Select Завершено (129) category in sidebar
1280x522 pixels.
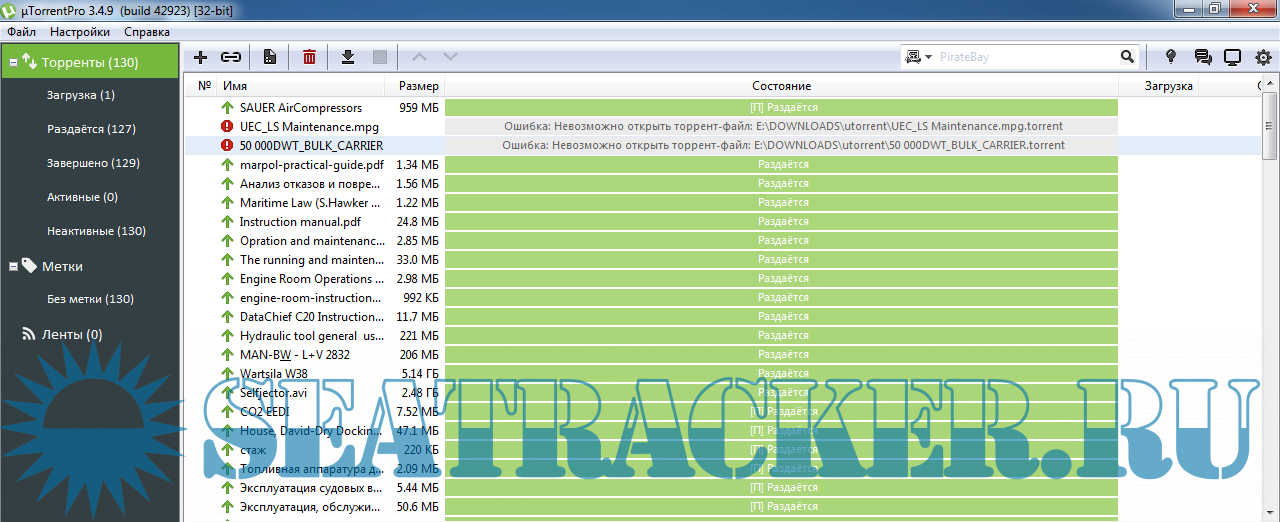coord(93,163)
